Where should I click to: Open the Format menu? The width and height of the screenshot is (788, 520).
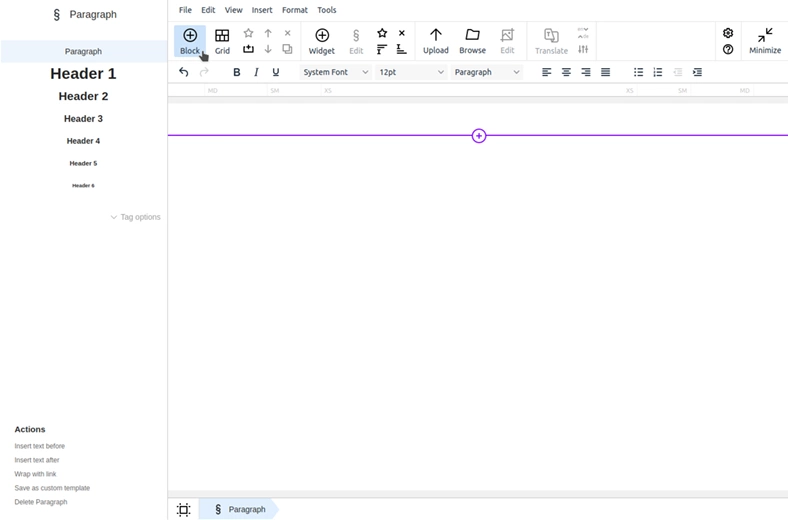point(295,10)
